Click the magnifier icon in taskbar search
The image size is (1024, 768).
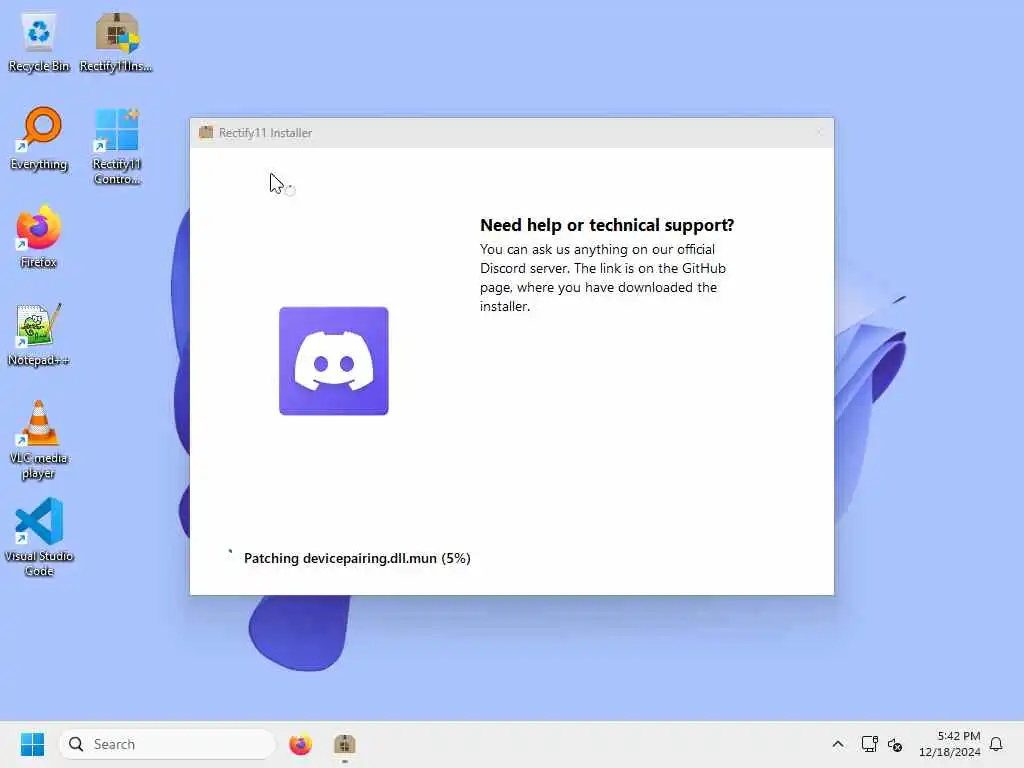(x=76, y=744)
